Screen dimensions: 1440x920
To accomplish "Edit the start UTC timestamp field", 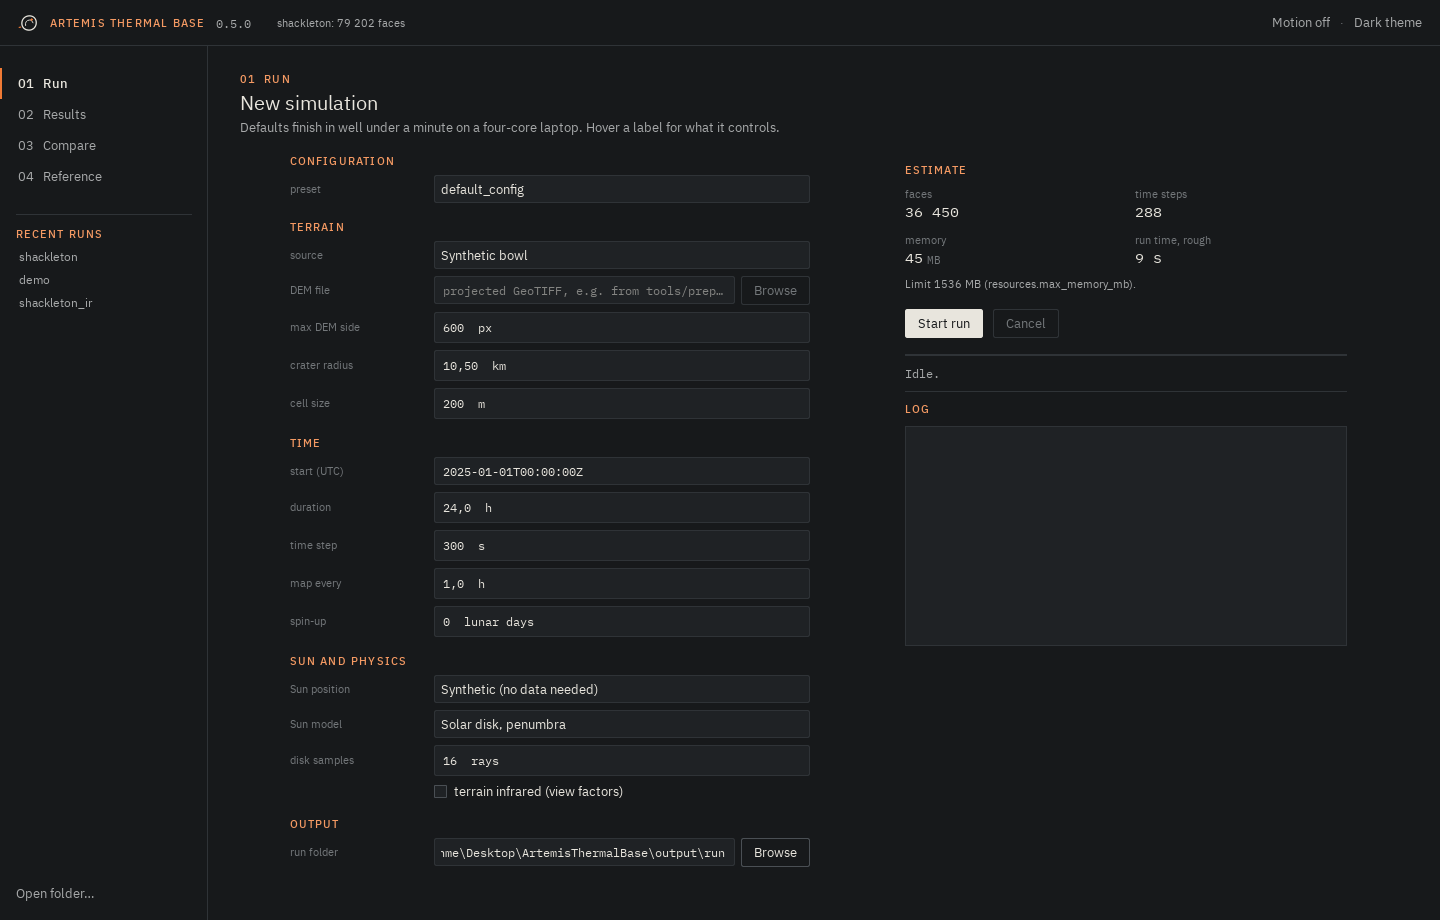I will pyautogui.click(x=622, y=471).
